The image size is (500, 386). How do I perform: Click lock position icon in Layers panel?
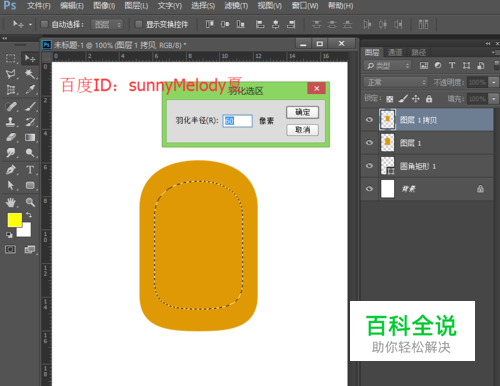416,99
